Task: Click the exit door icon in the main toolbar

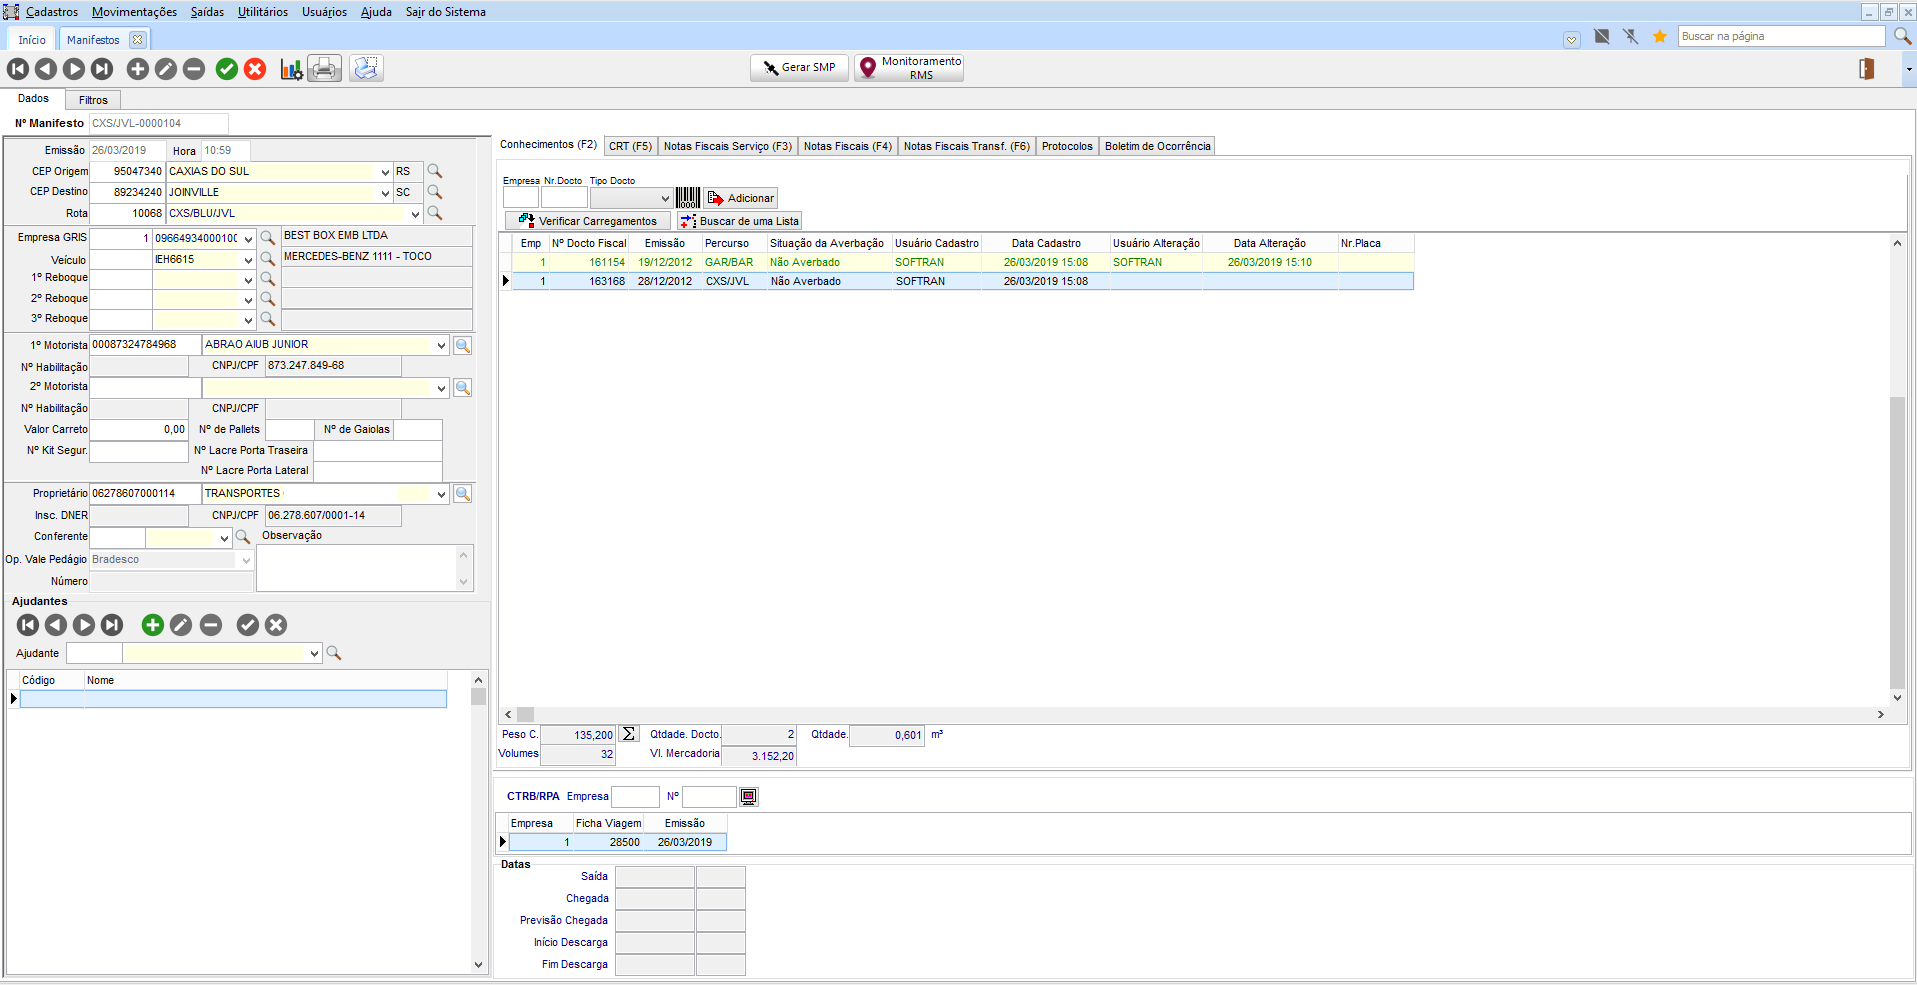Action: pyautogui.click(x=1866, y=68)
